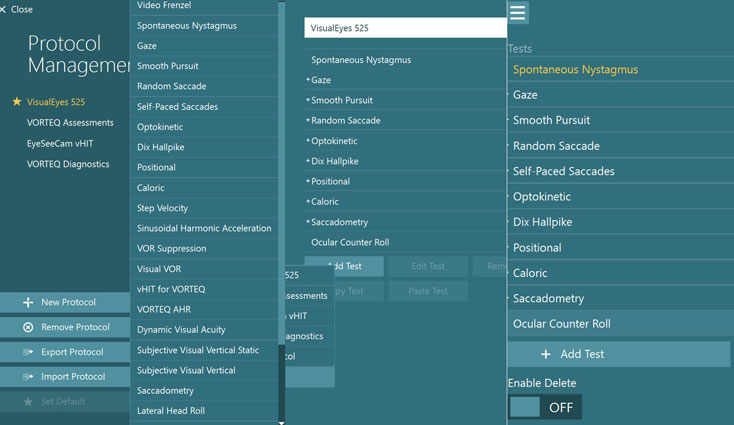Click the Paste Test button
734x425 pixels.
tap(428, 291)
